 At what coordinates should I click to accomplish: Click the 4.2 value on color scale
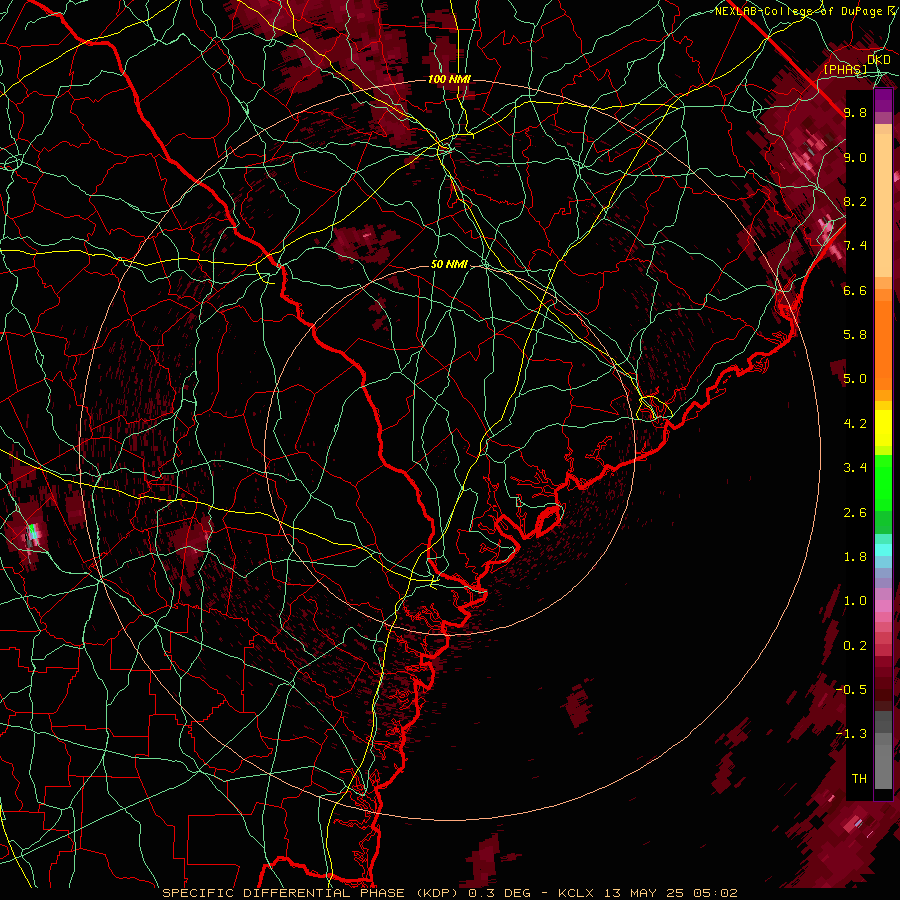point(855,424)
